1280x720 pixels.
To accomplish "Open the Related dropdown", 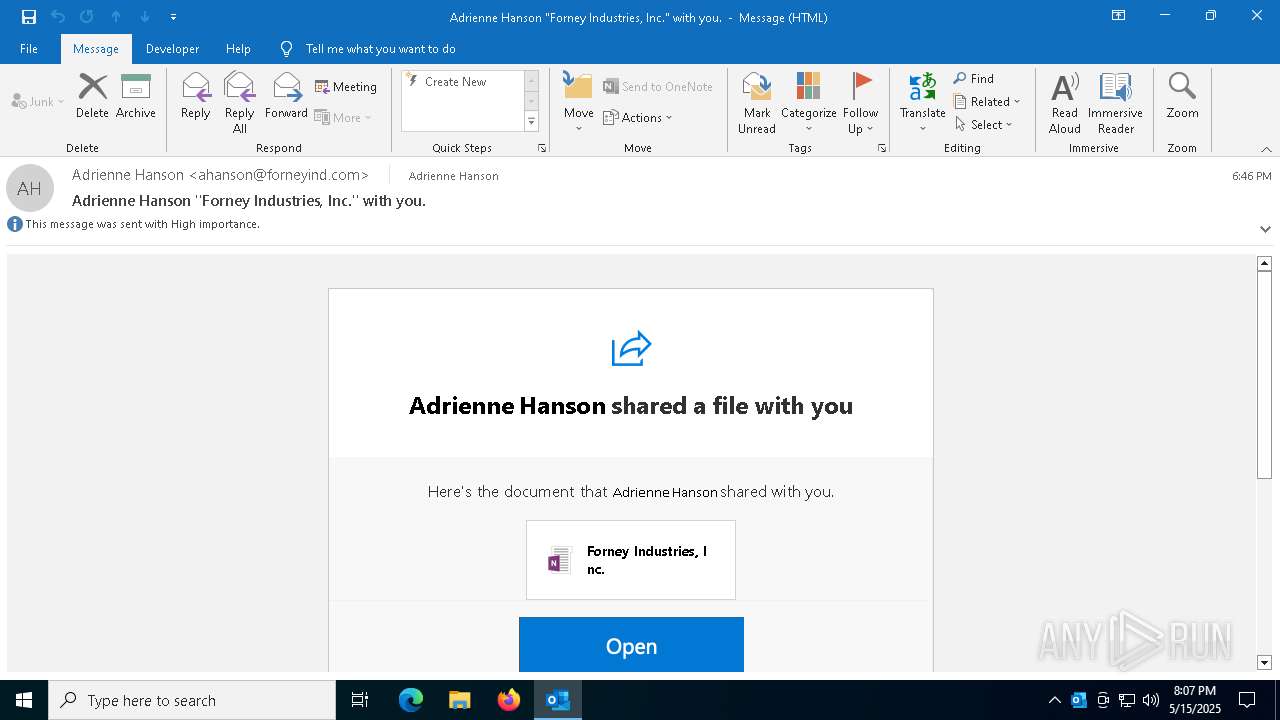I will pos(987,101).
